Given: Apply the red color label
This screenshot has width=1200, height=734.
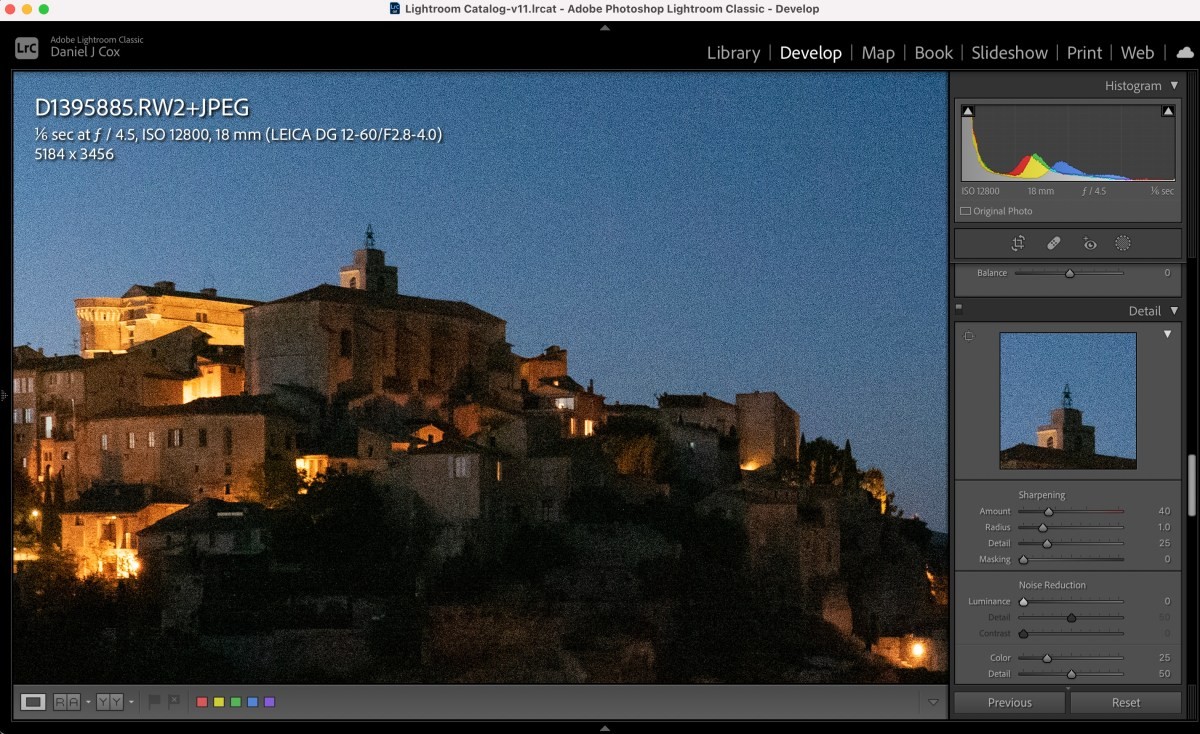Looking at the screenshot, I should click(202, 702).
